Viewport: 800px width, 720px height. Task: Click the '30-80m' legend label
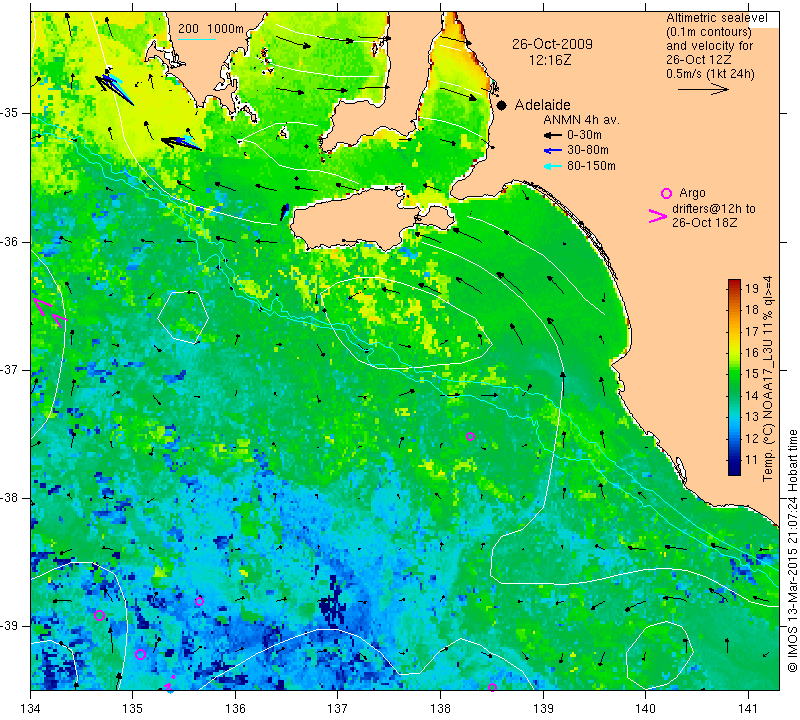(588, 150)
